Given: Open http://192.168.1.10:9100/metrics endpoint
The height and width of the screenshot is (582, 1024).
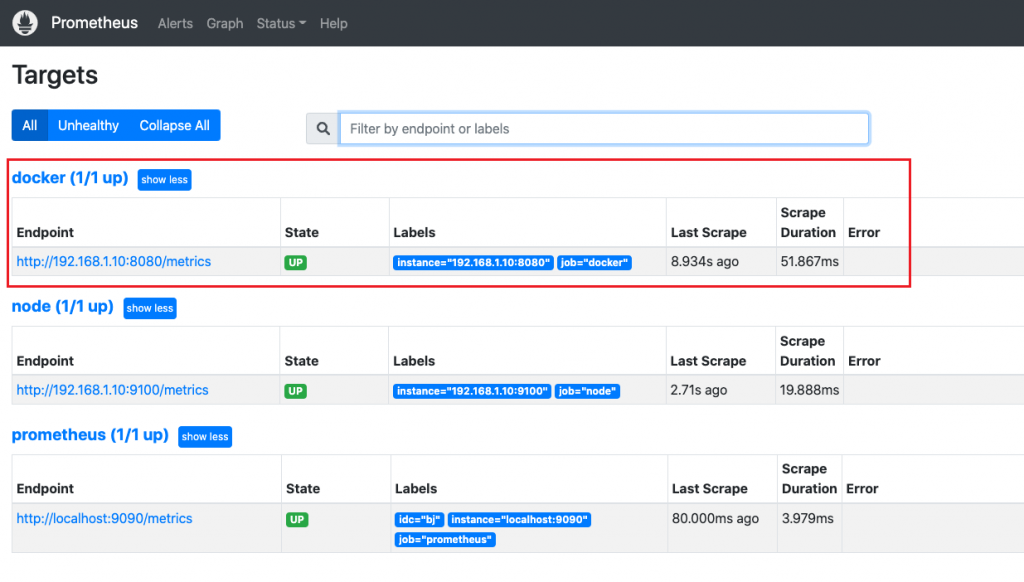Looking at the screenshot, I should [x=112, y=390].
